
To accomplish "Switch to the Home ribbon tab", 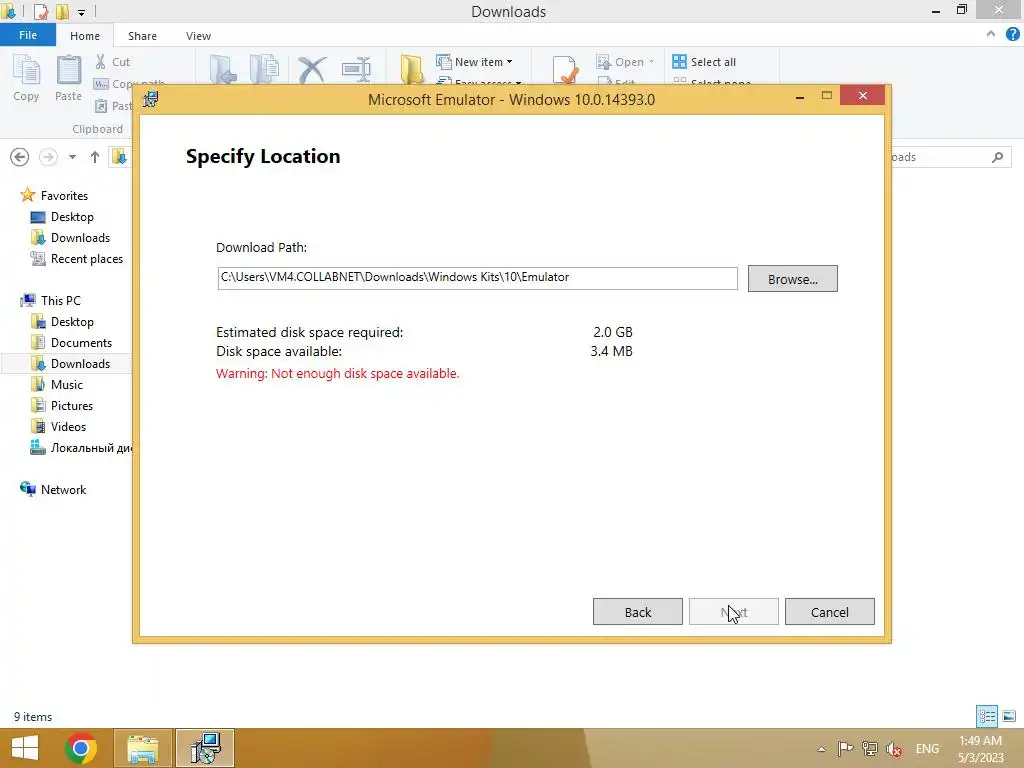I will pos(85,36).
